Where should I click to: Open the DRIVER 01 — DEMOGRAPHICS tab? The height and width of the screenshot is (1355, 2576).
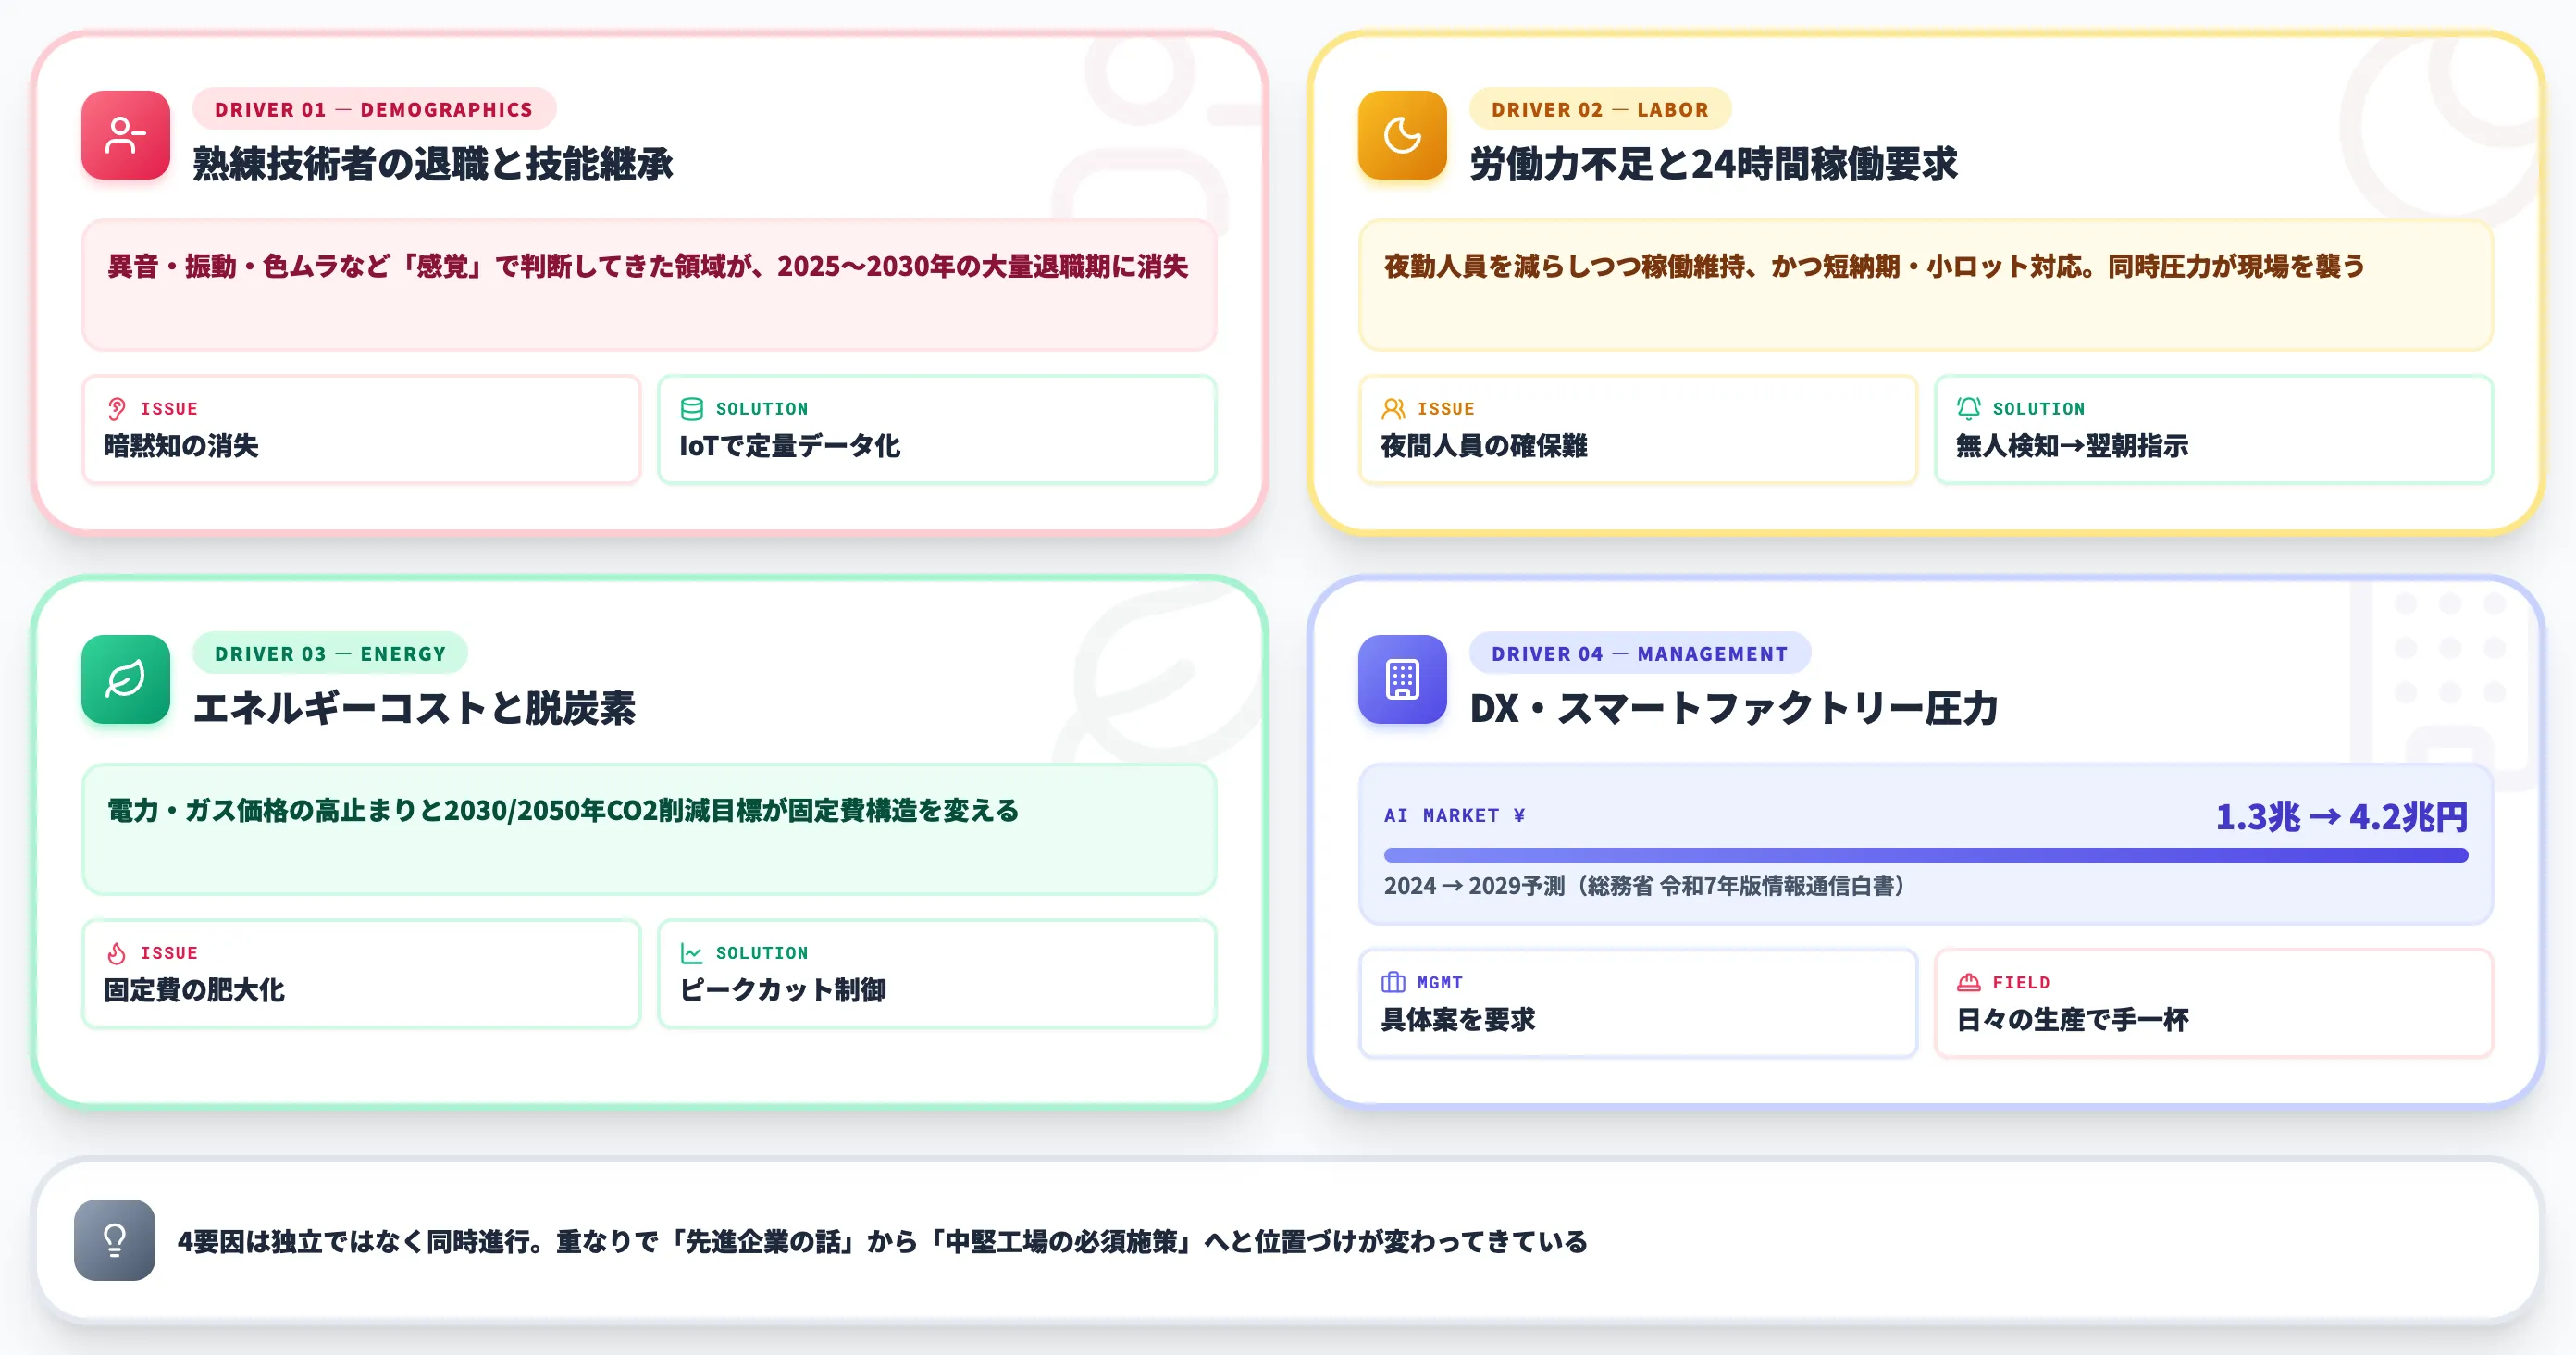pos(373,110)
